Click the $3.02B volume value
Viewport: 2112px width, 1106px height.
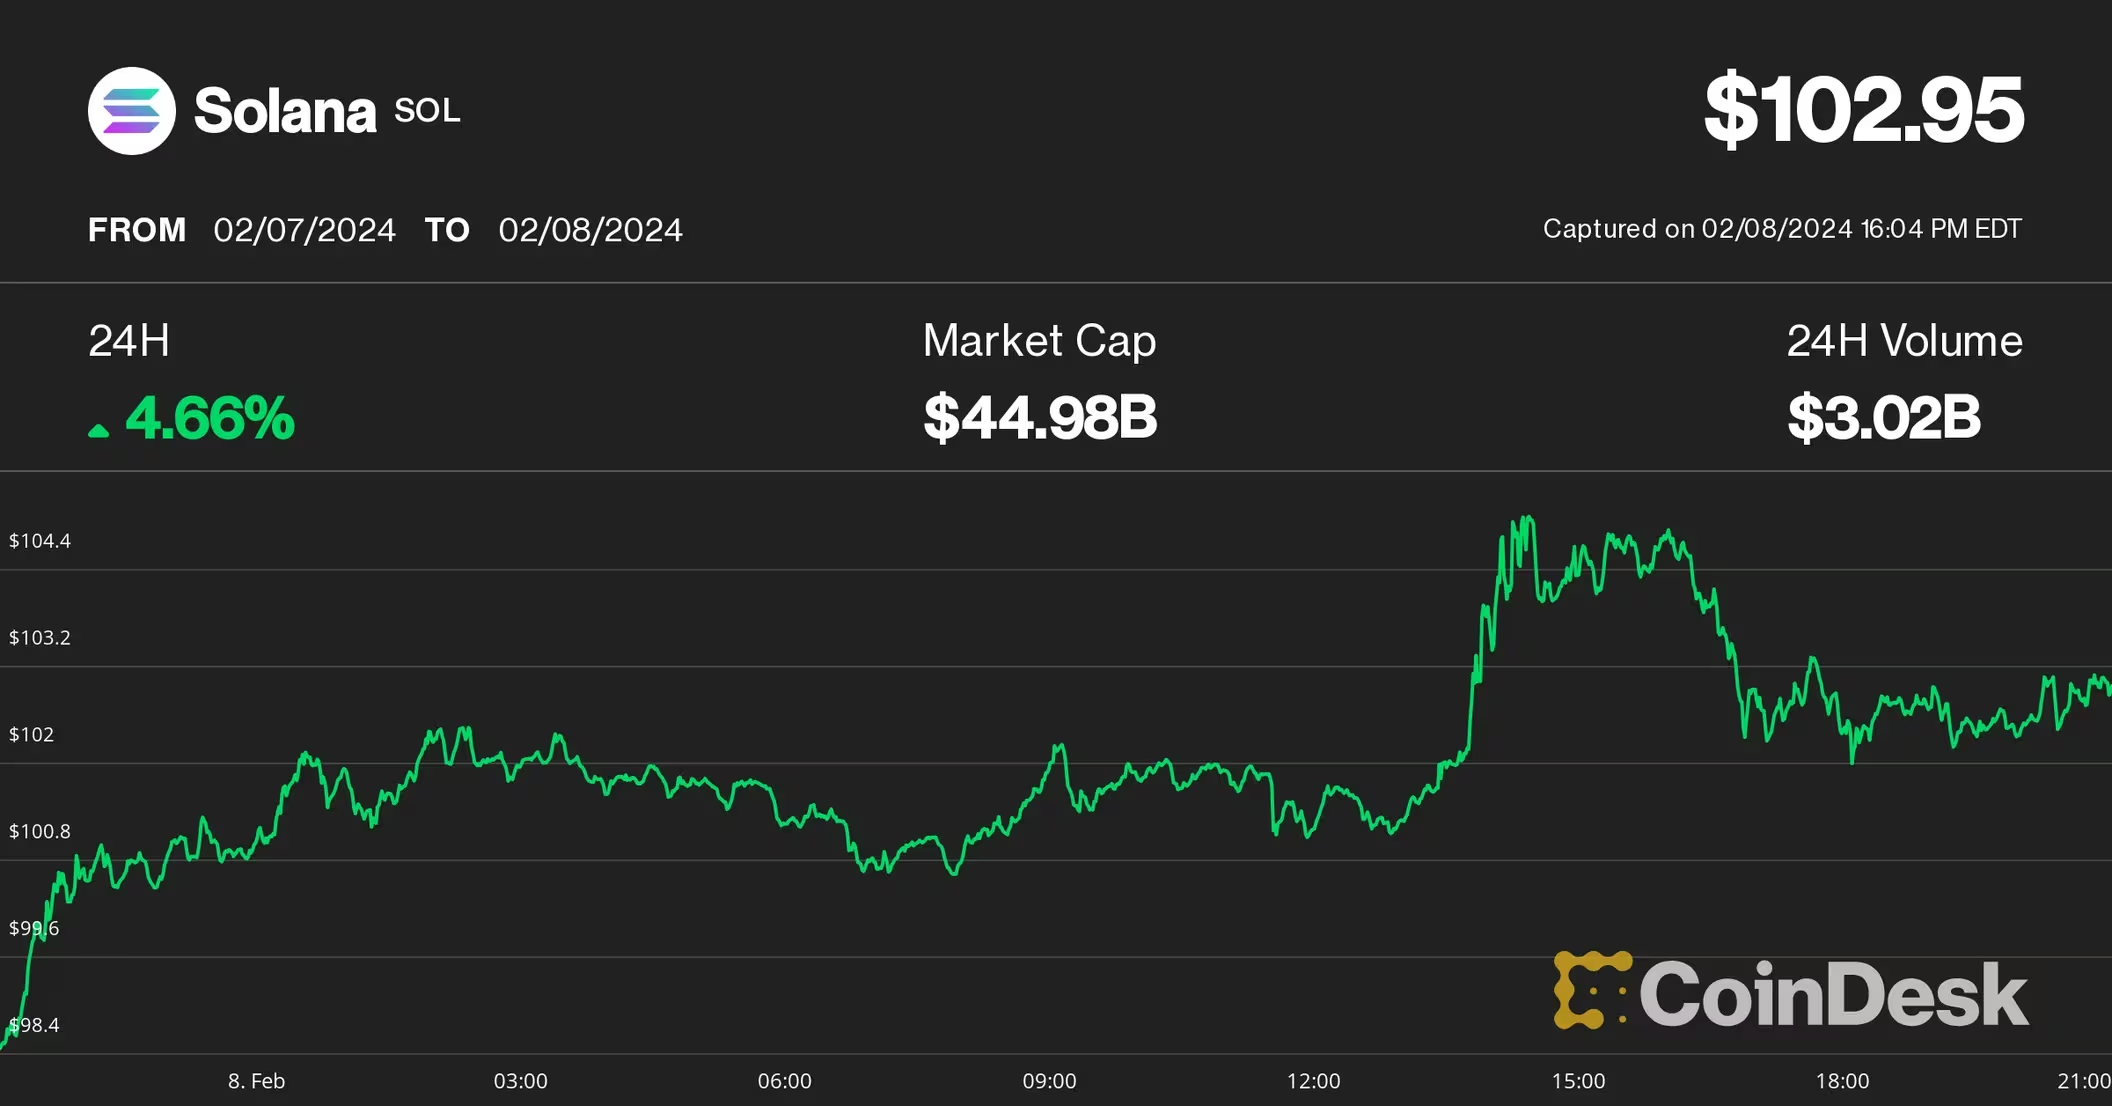[x=1883, y=418]
